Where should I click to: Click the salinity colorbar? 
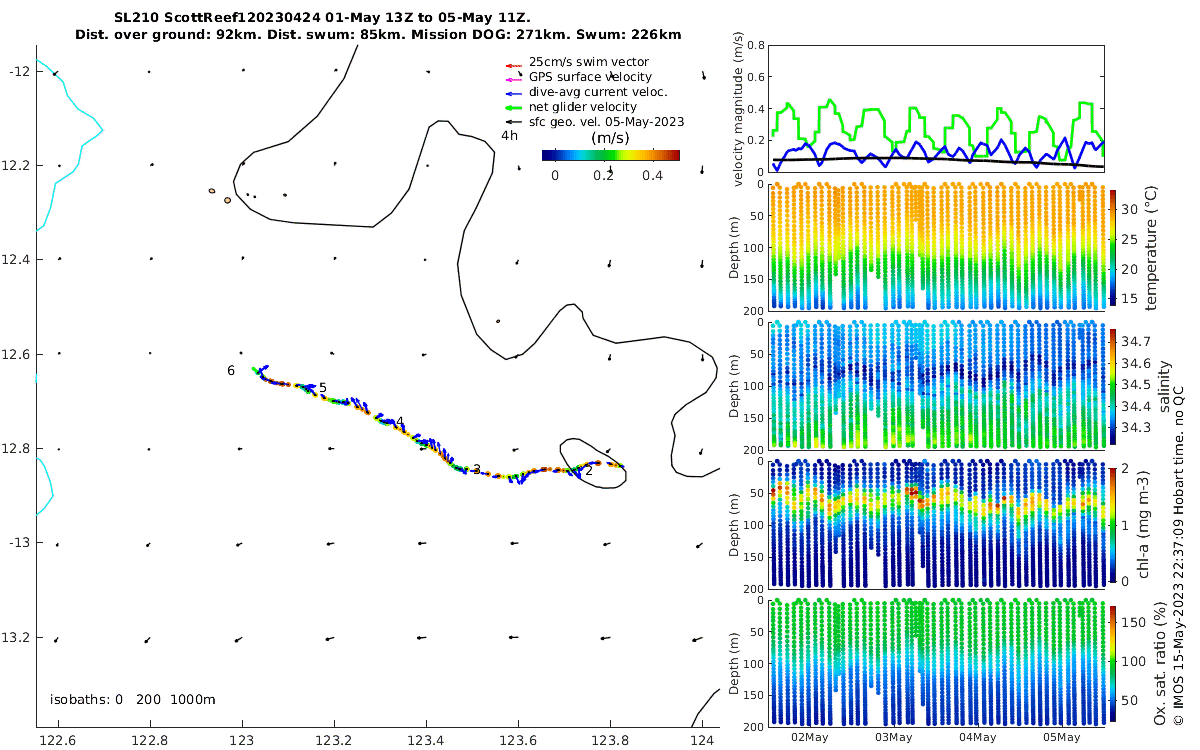point(1113,384)
